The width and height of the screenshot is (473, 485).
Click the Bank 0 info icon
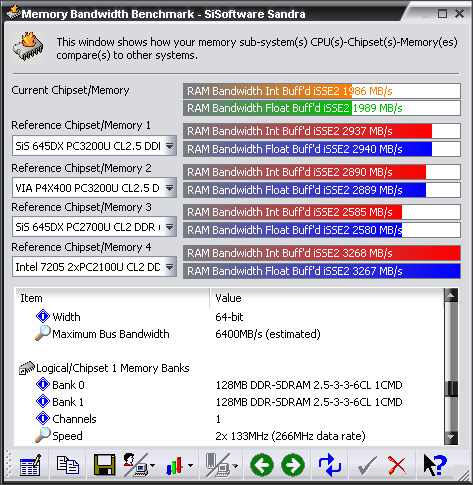click(43, 384)
